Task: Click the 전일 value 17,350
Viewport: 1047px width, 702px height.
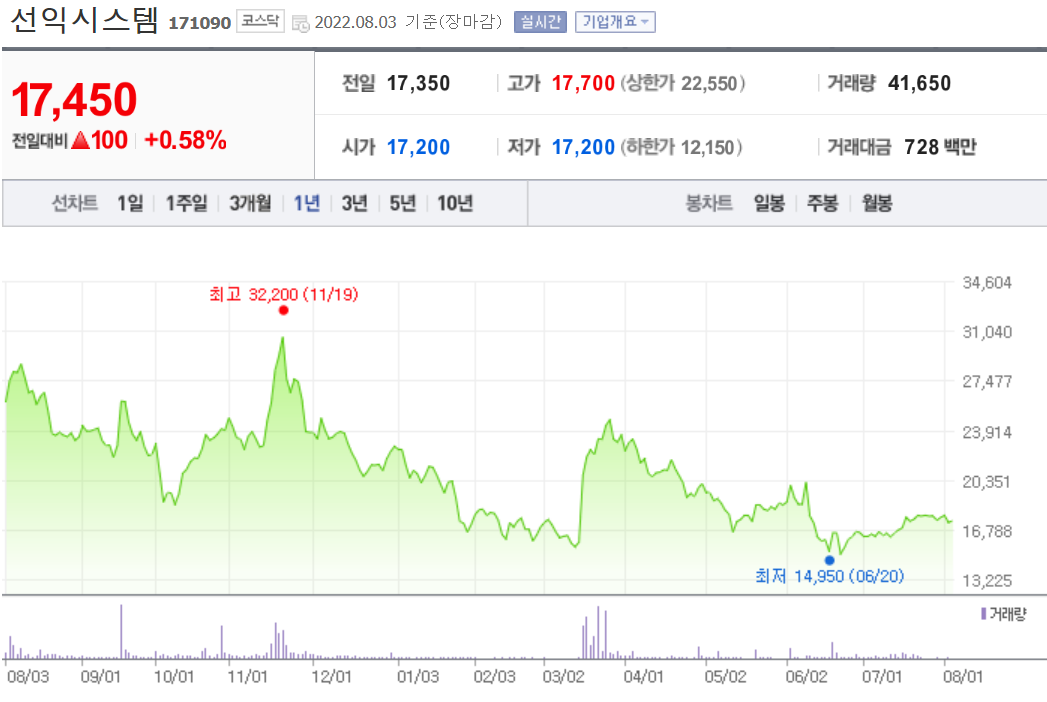Action: pyautogui.click(x=419, y=83)
